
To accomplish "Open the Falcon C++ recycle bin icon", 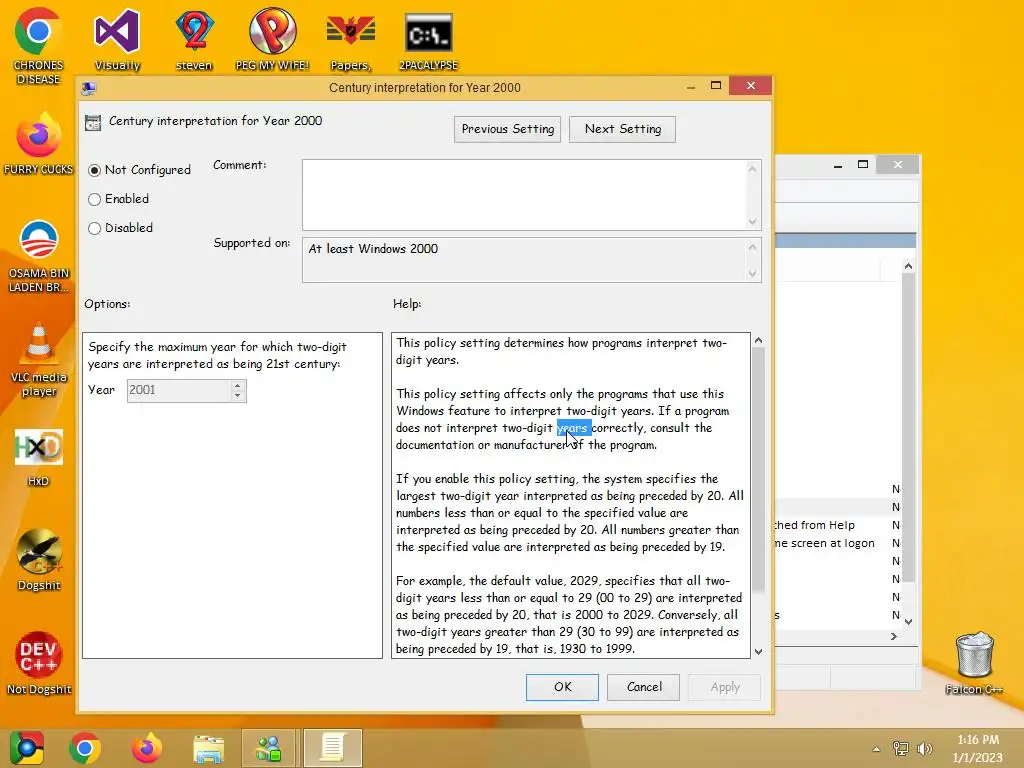I will (x=974, y=664).
